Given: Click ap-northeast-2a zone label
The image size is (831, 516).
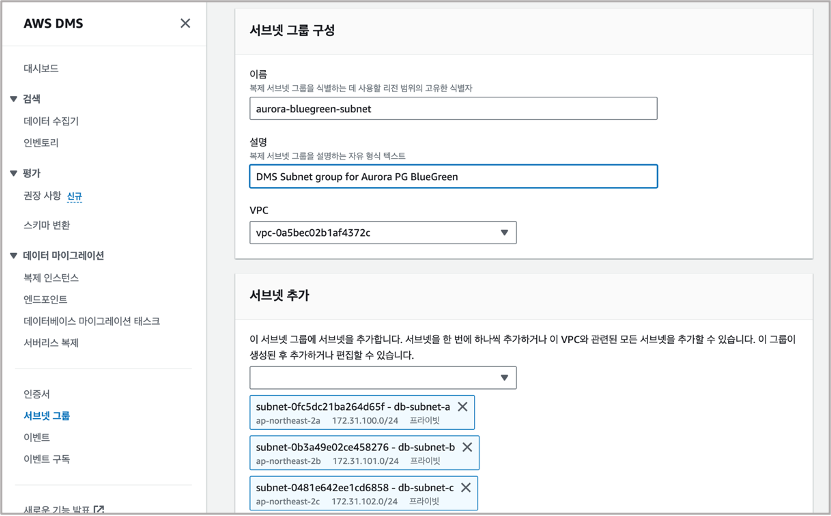Looking at the screenshot, I should (288, 421).
